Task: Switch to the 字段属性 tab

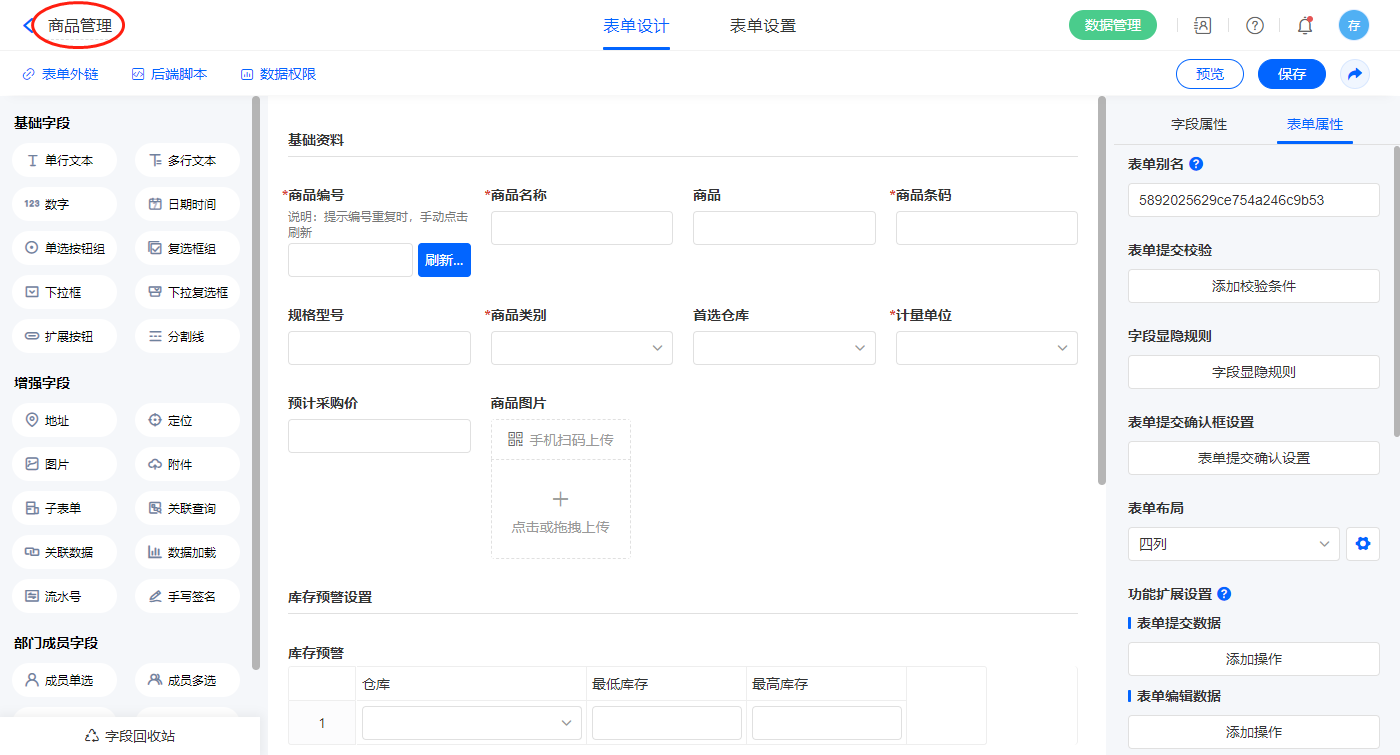Action: (x=1198, y=124)
